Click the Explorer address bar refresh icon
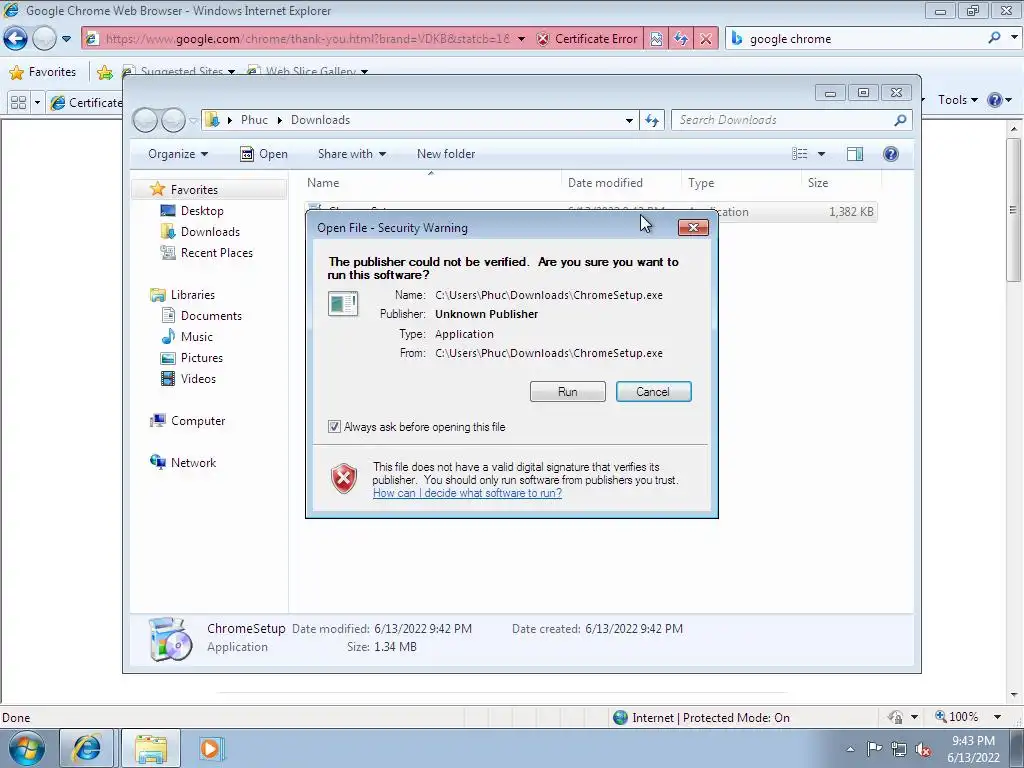This screenshot has width=1024, height=768. 652,120
